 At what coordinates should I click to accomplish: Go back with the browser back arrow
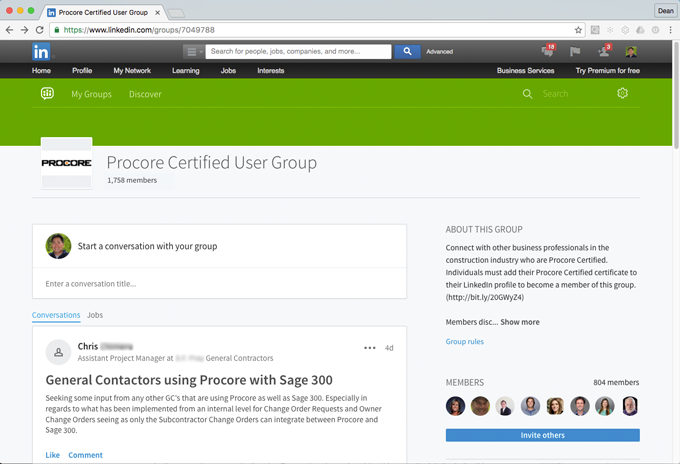10,30
